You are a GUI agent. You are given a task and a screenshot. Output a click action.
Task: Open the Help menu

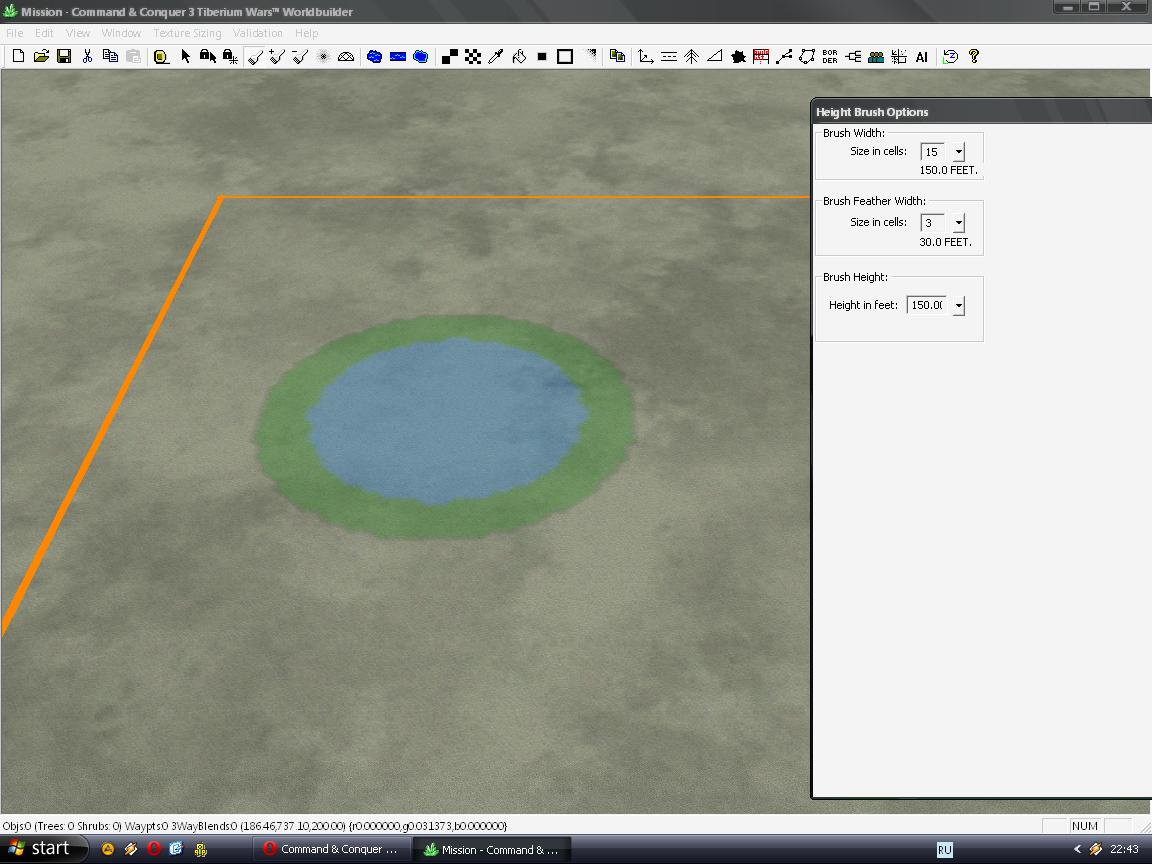pyautogui.click(x=306, y=33)
